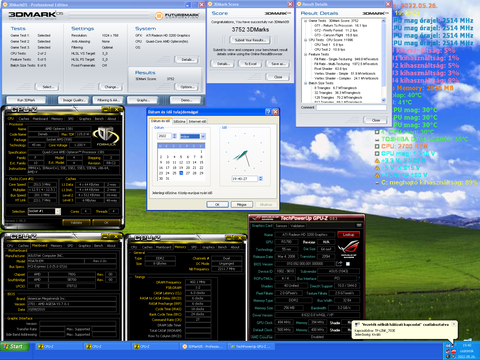Click the Image Quality... button

point(73,100)
